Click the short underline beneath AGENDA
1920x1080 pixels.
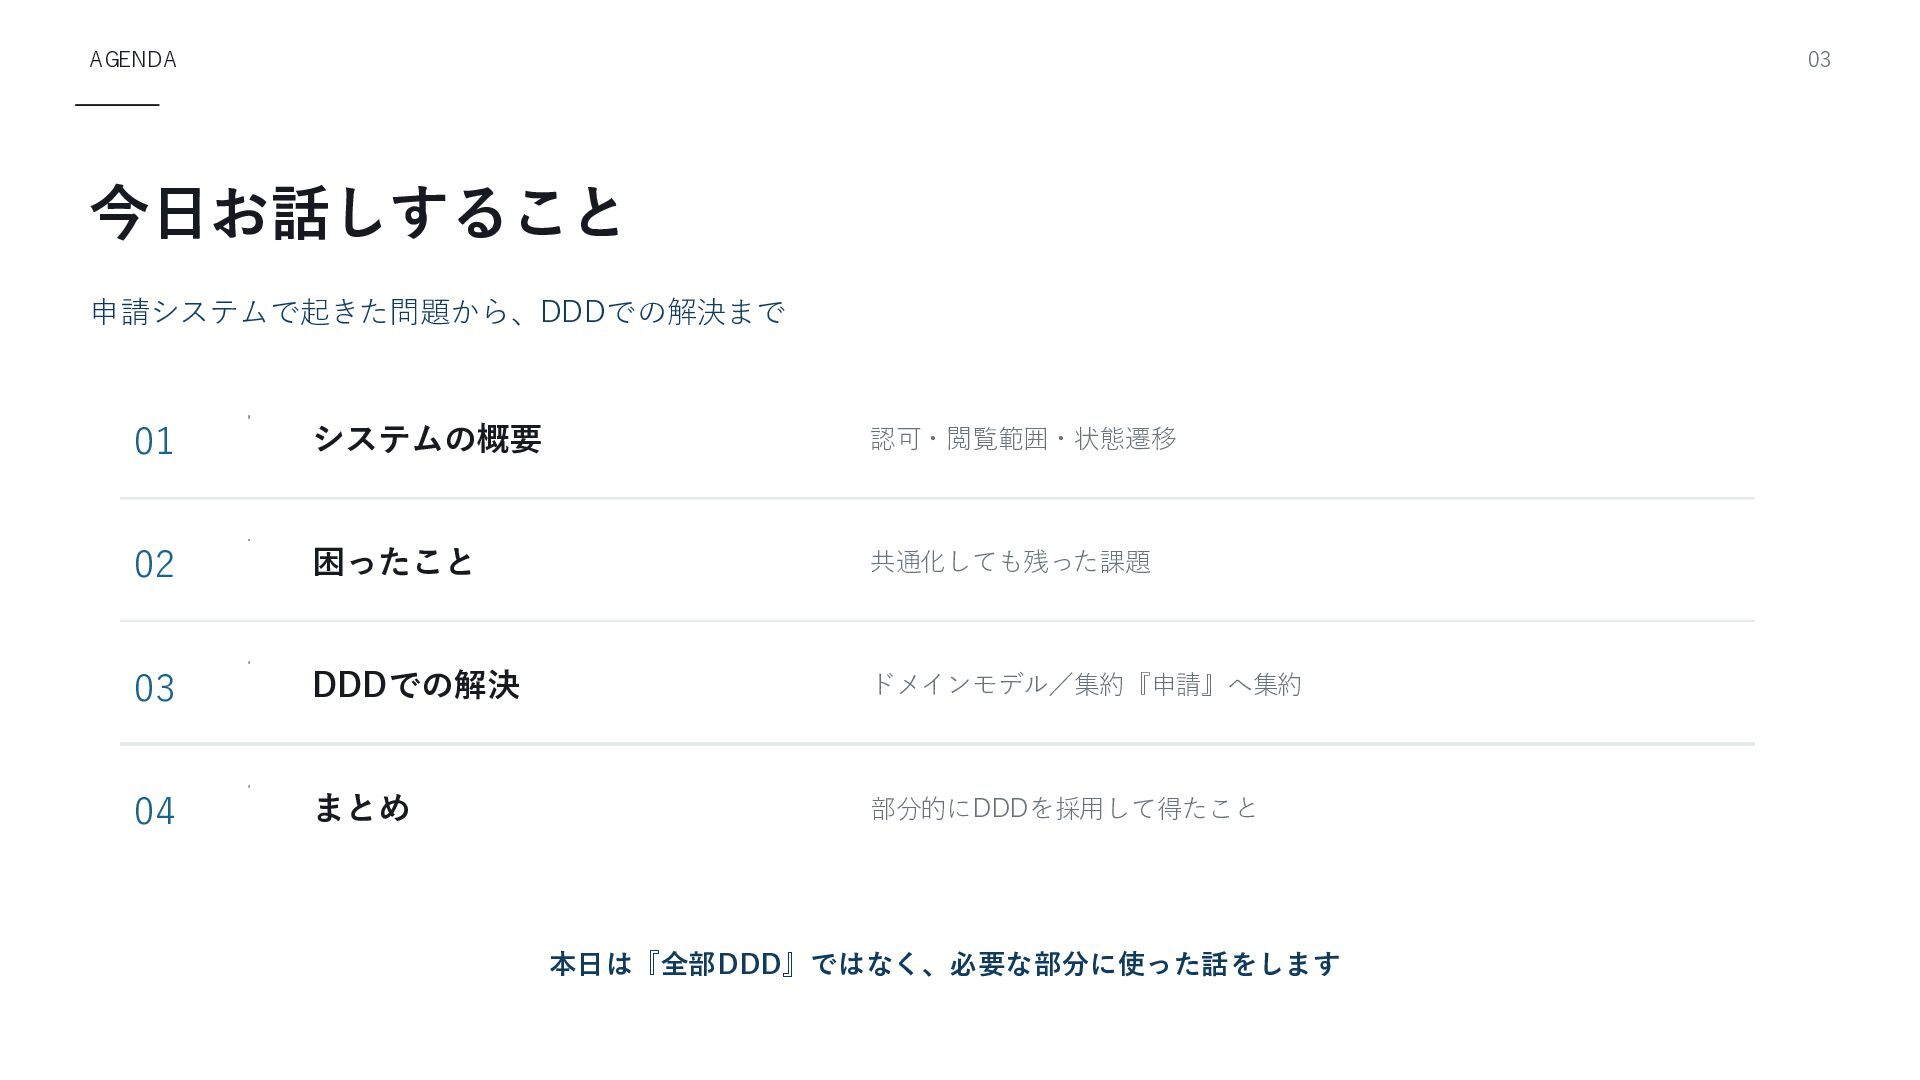point(117,104)
